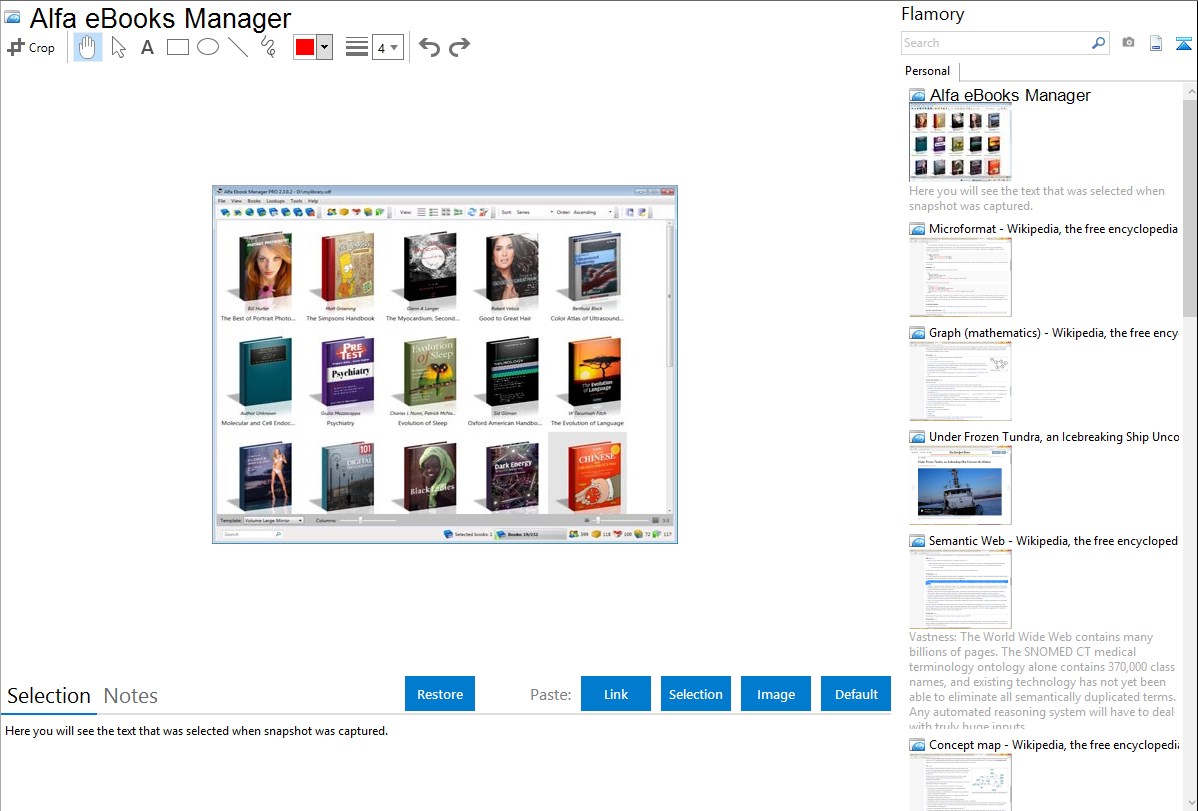Select the Crop tool
The image size is (1198, 811).
click(x=31, y=47)
